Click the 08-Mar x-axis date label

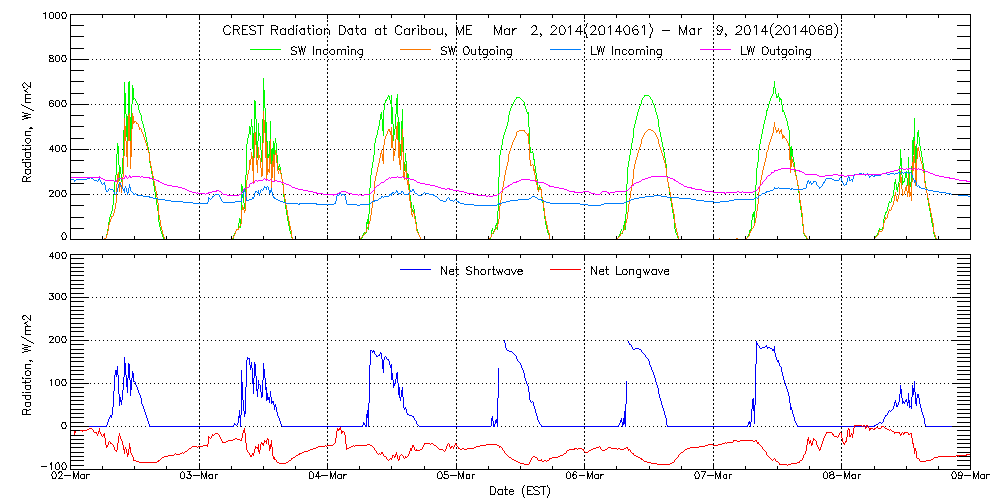[x=841, y=477]
